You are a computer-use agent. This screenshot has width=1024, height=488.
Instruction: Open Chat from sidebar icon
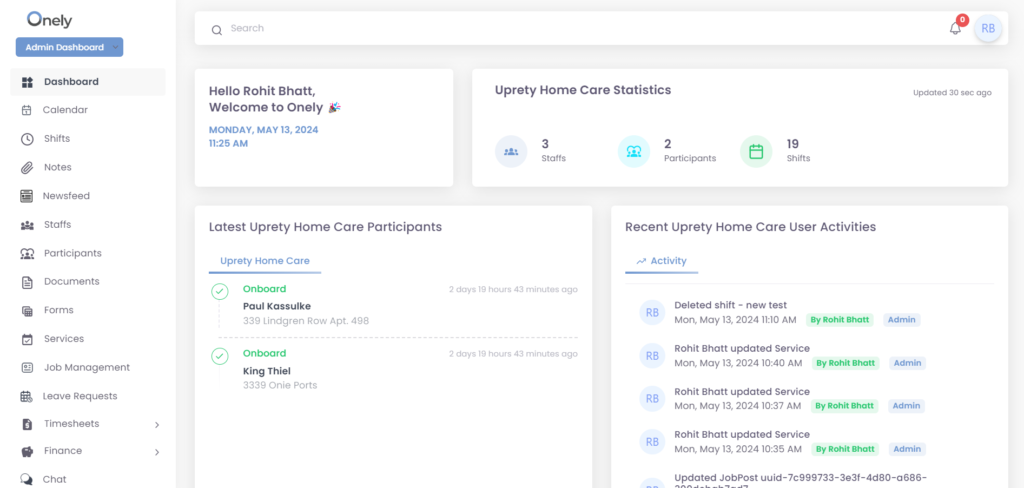click(27, 479)
